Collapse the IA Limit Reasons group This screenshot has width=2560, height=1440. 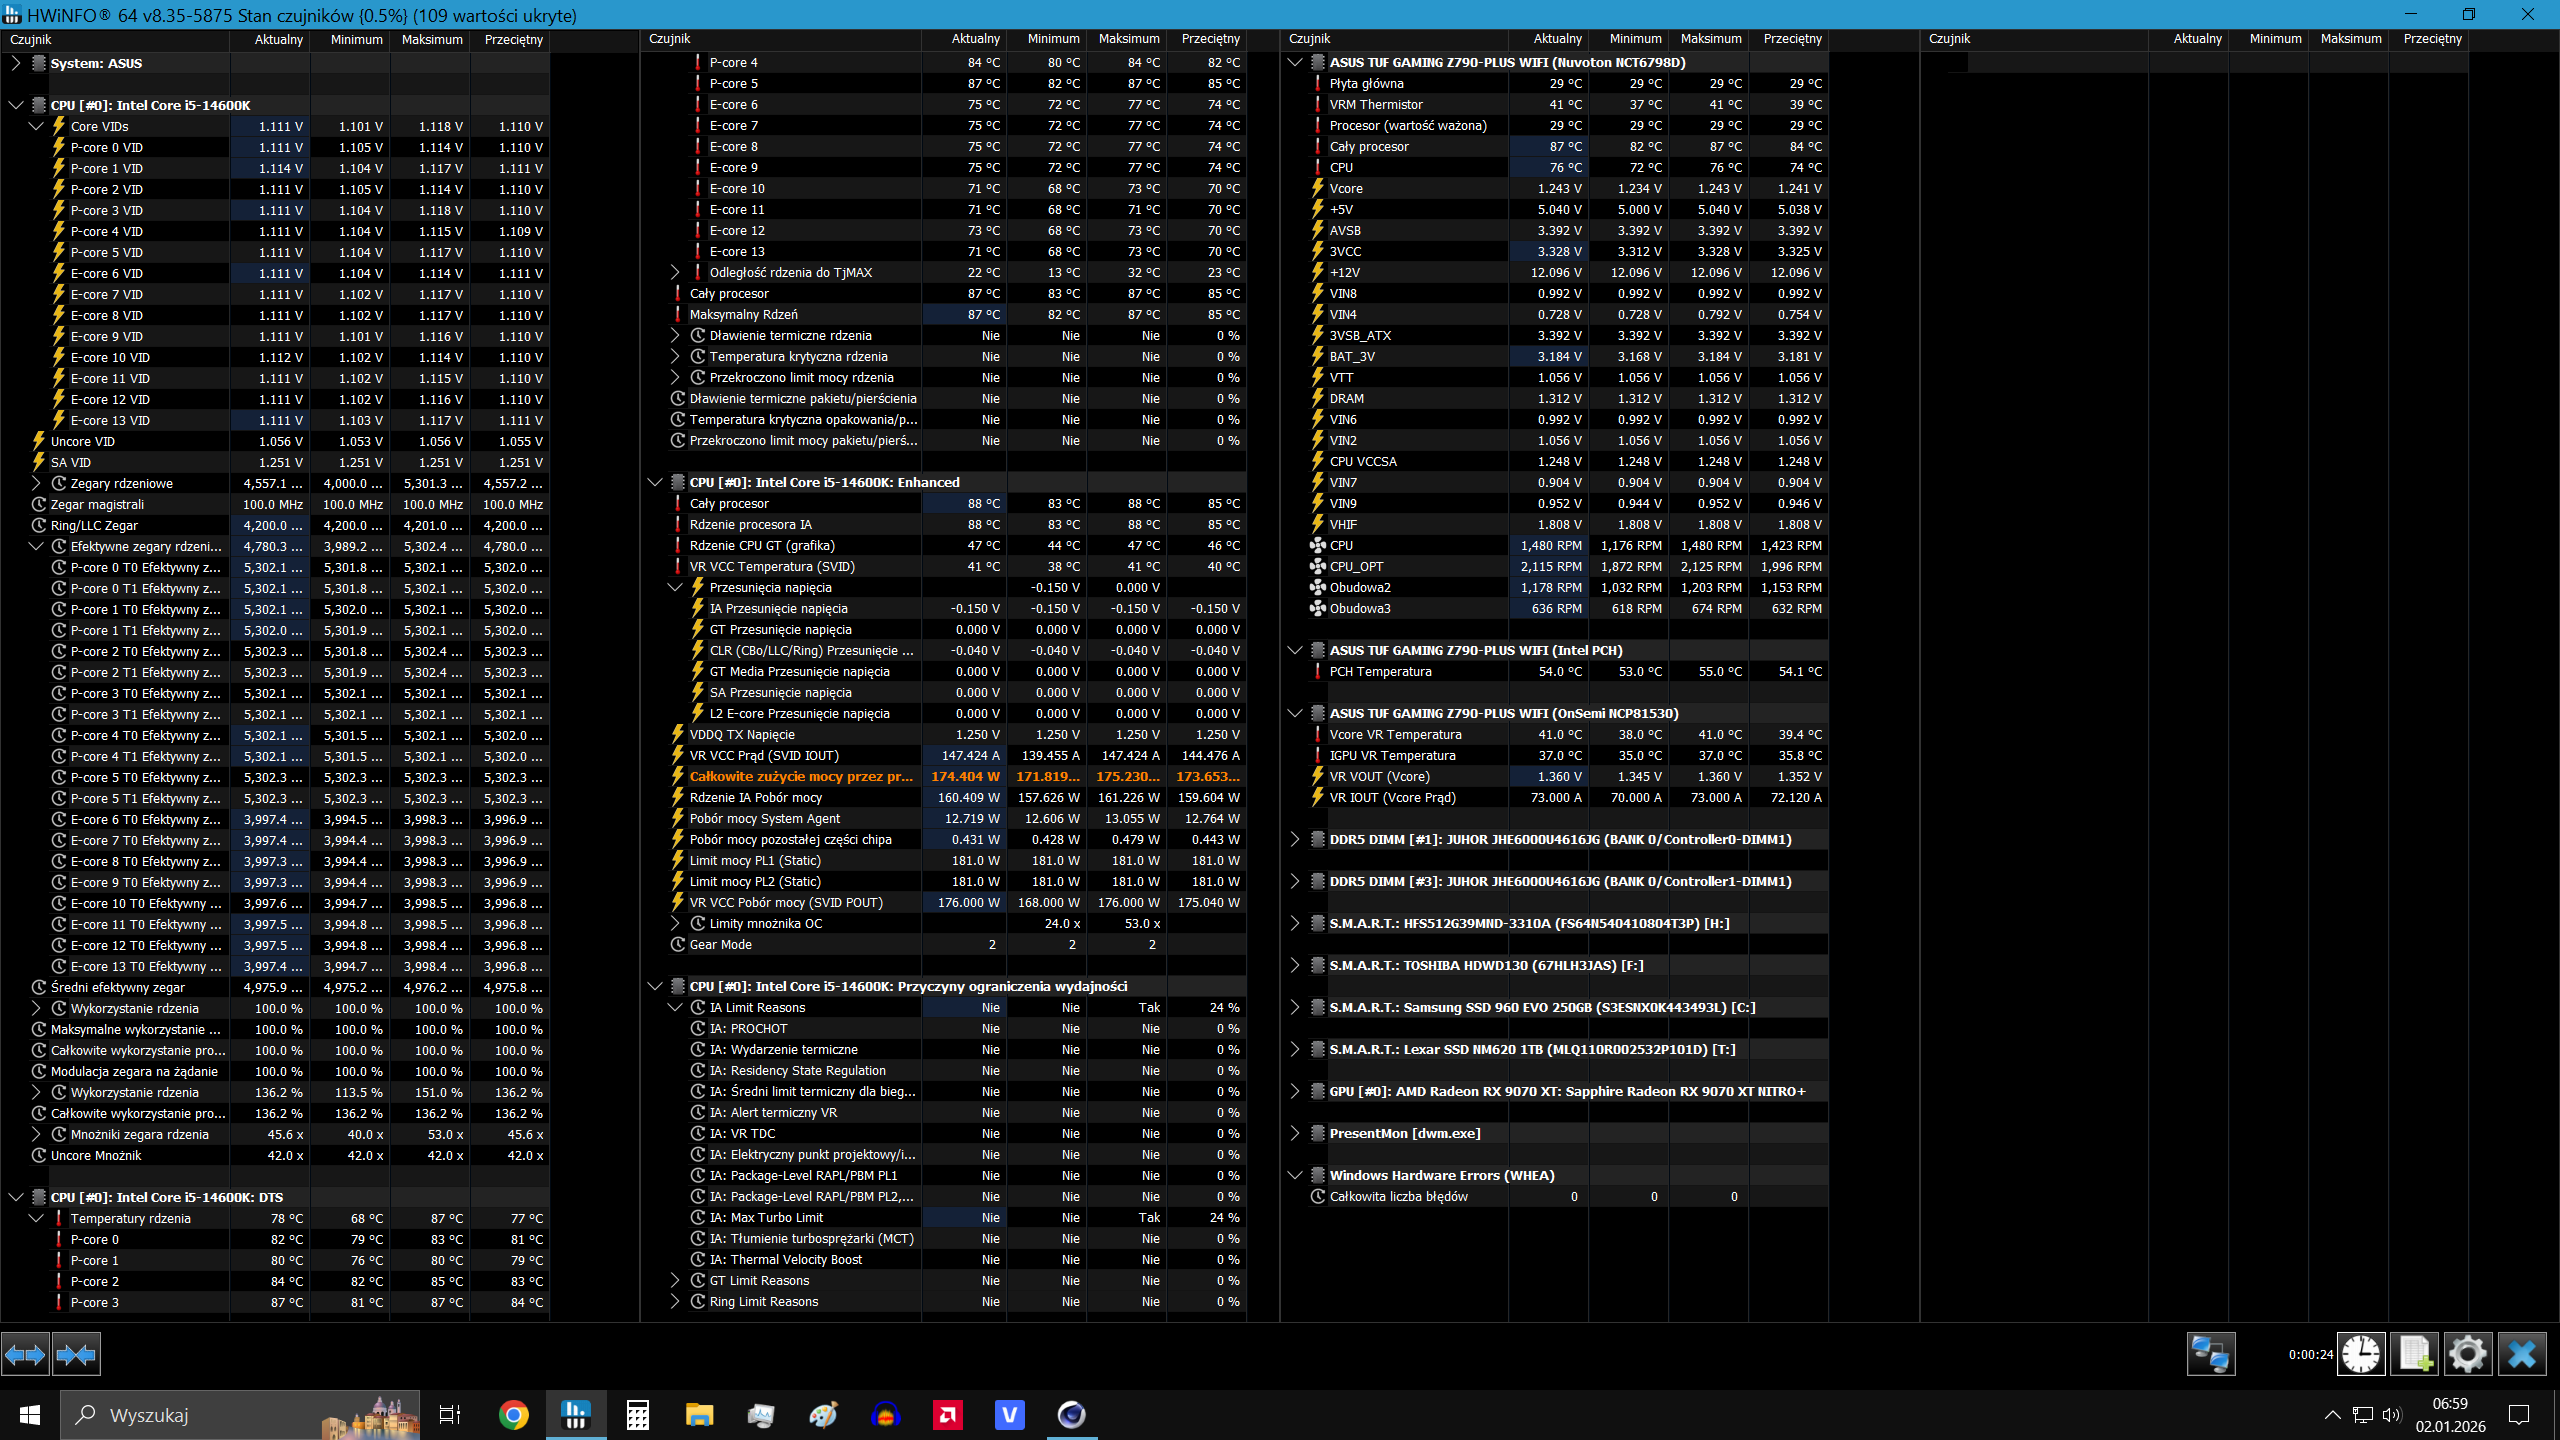675,1007
